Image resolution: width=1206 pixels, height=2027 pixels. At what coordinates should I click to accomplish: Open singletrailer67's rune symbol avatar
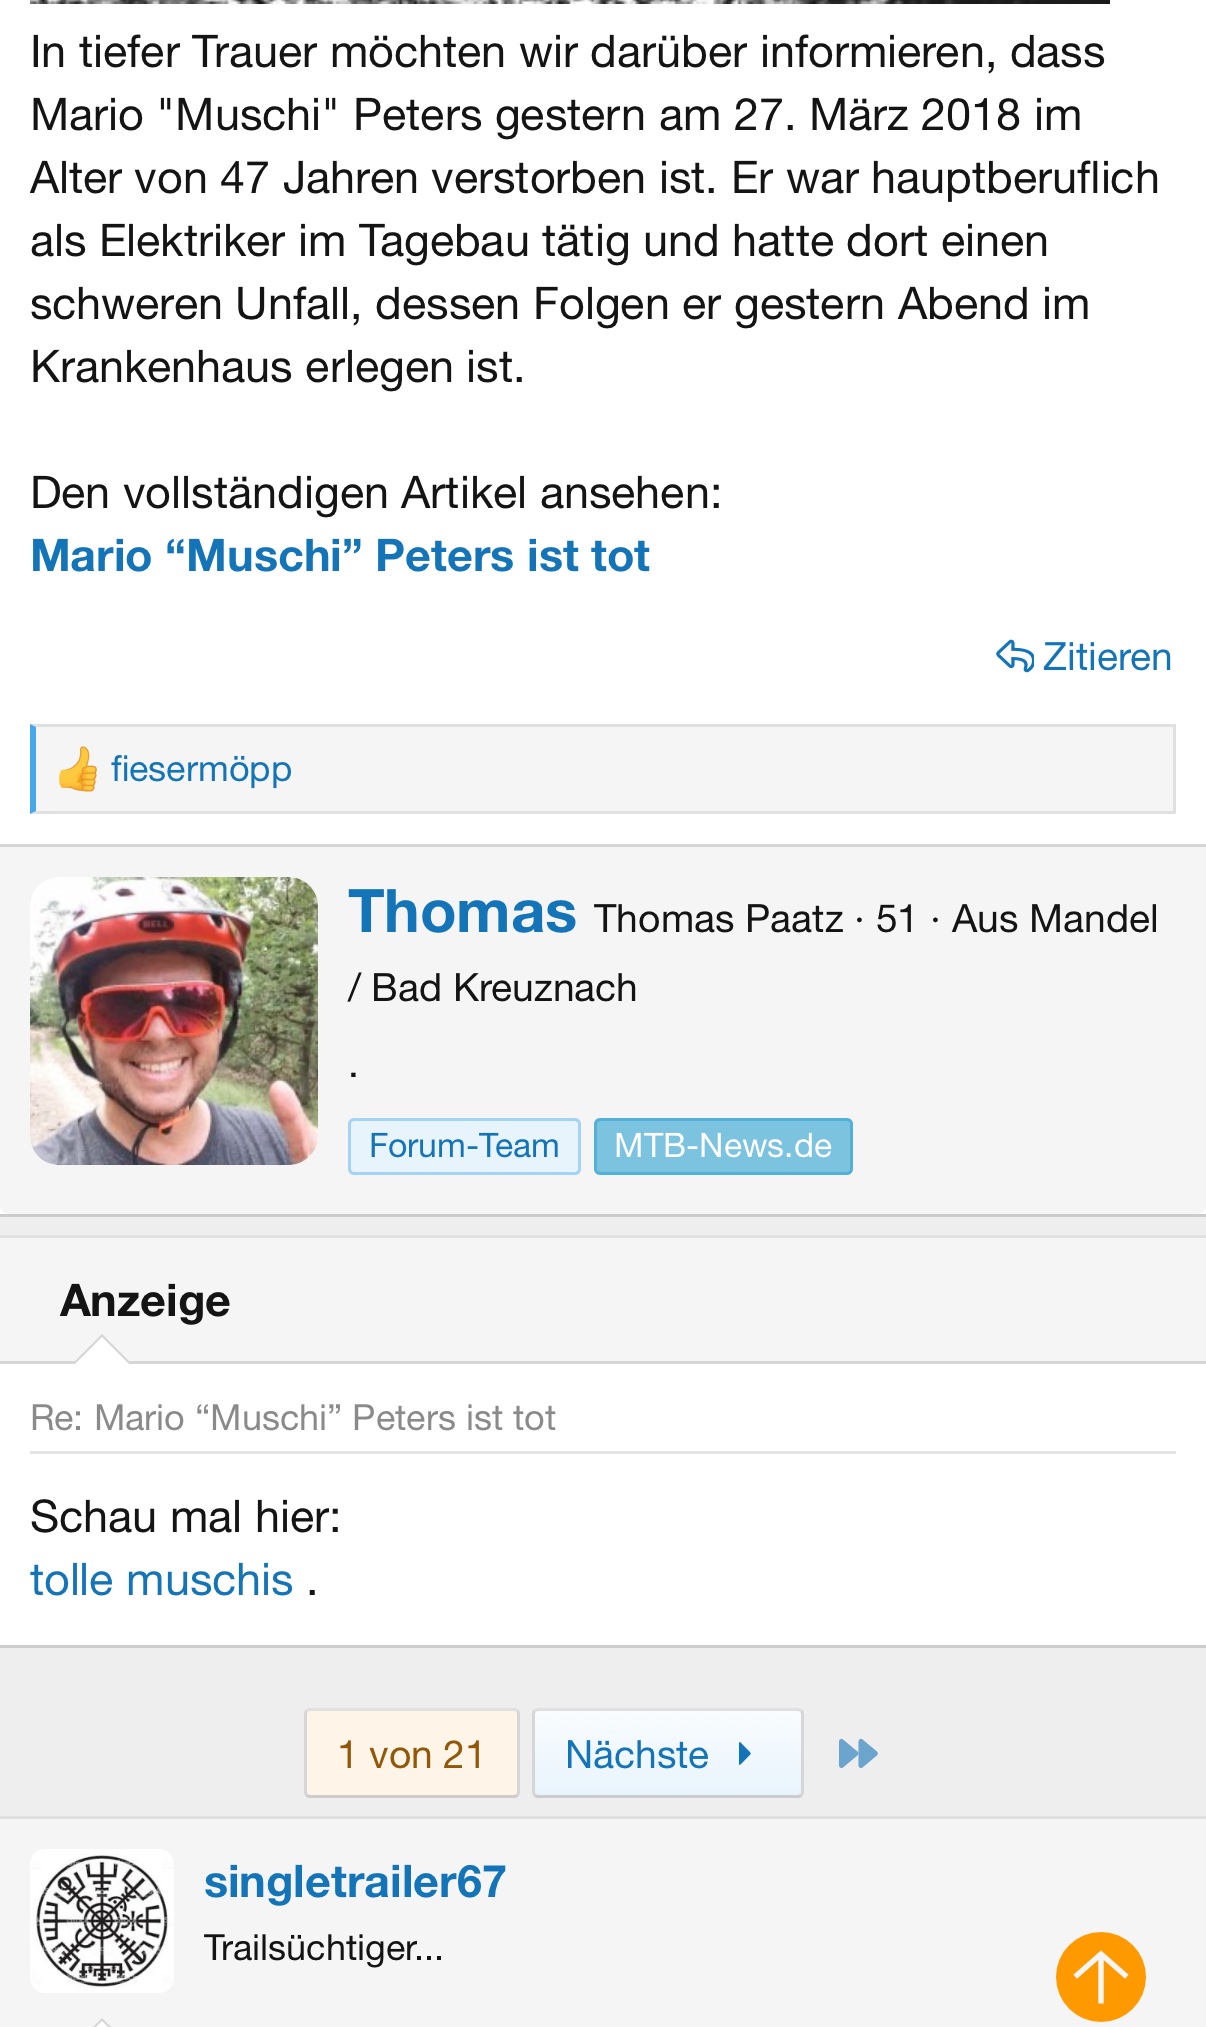pos(102,1920)
